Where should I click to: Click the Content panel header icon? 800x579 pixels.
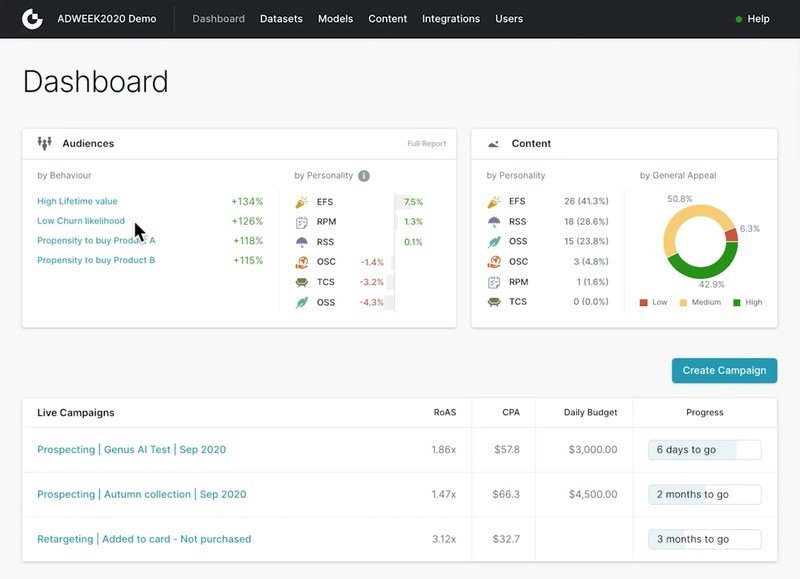493,144
